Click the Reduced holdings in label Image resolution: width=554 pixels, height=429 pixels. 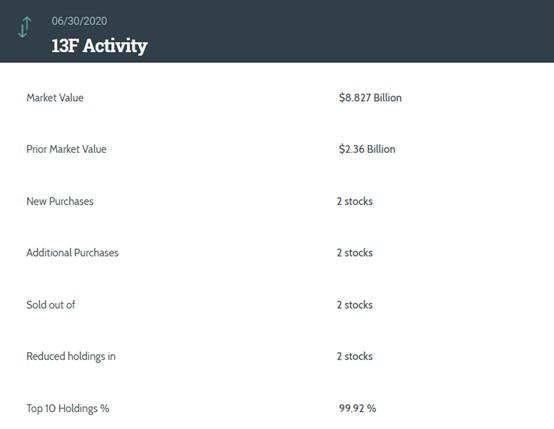click(x=71, y=356)
